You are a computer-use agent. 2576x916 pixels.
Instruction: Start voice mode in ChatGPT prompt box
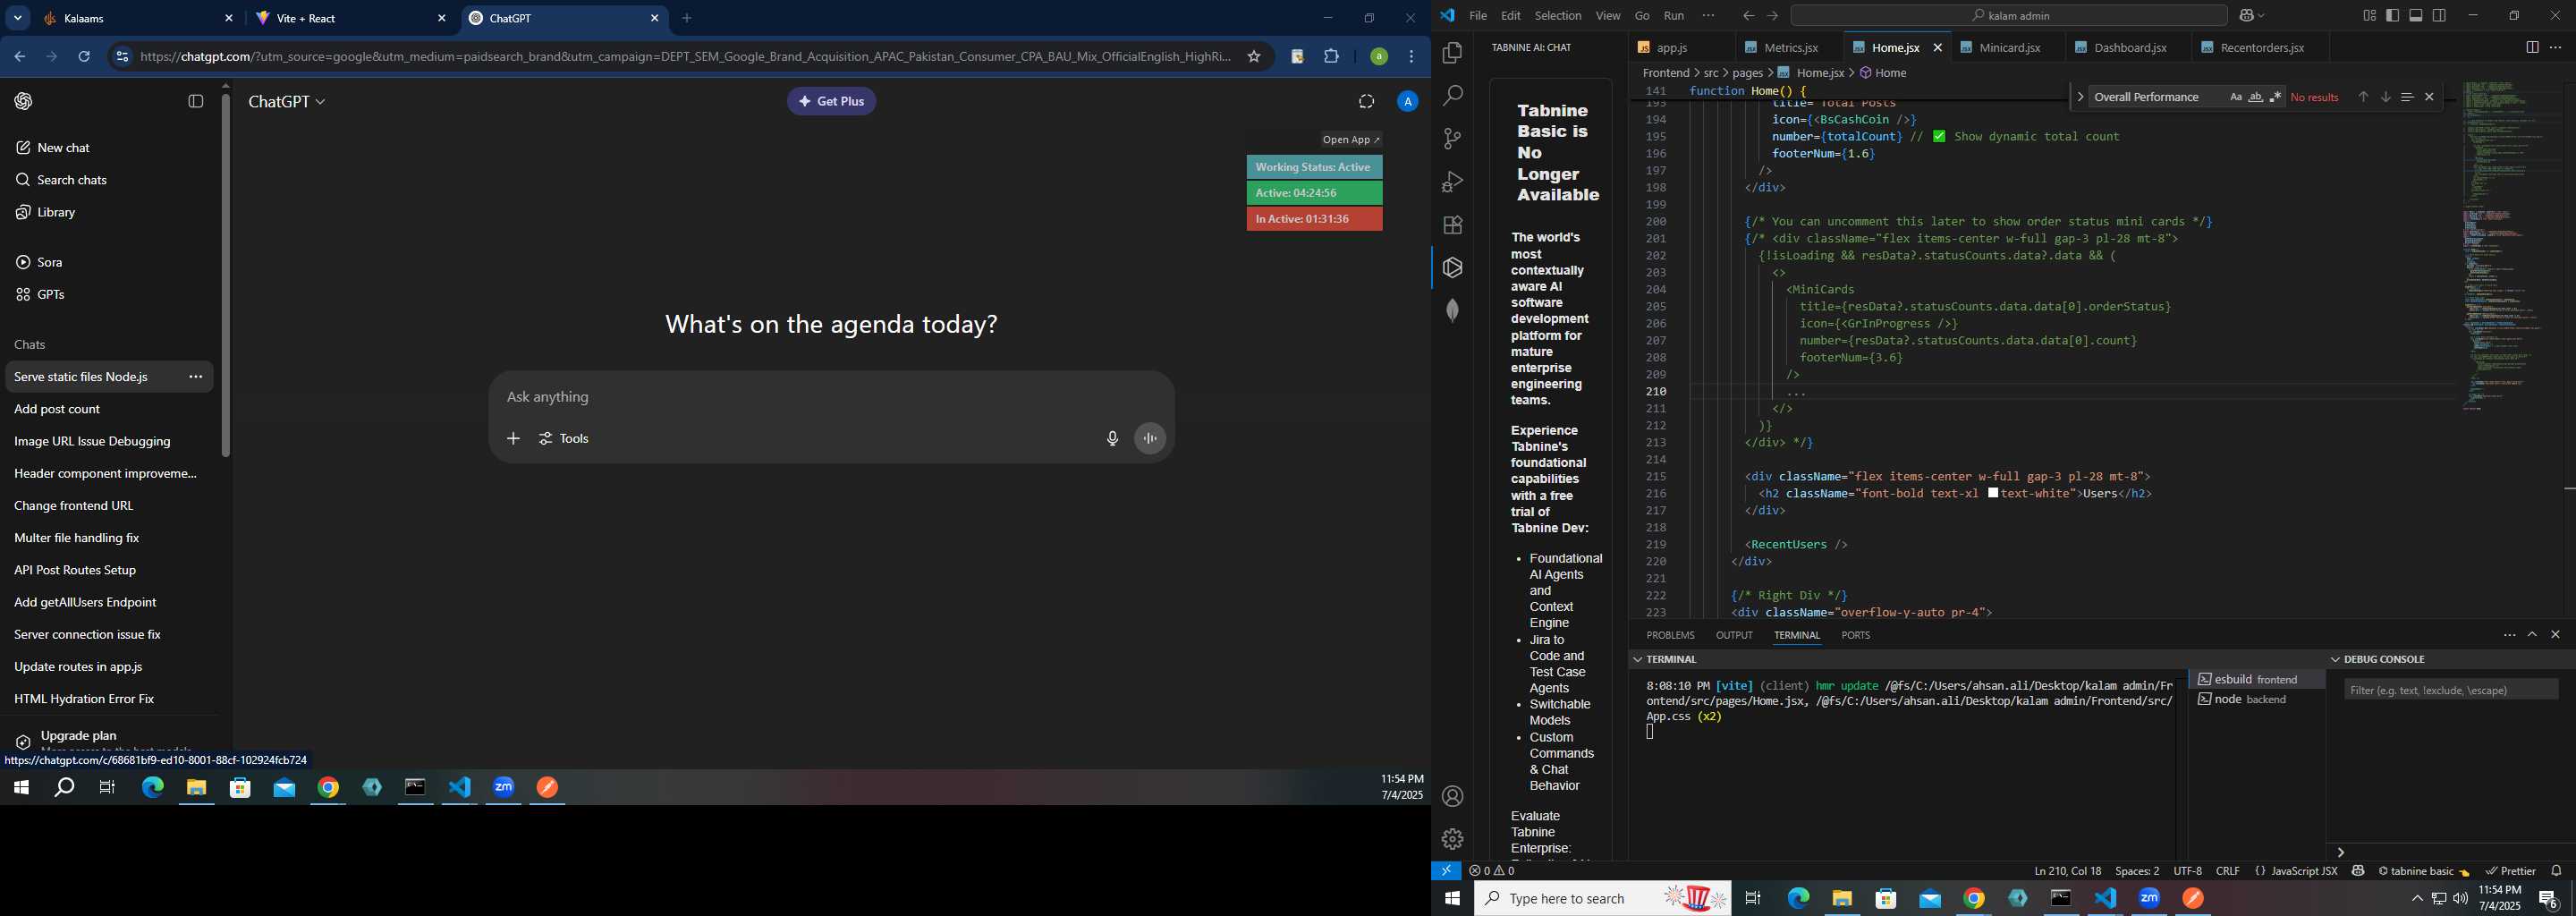point(1150,439)
